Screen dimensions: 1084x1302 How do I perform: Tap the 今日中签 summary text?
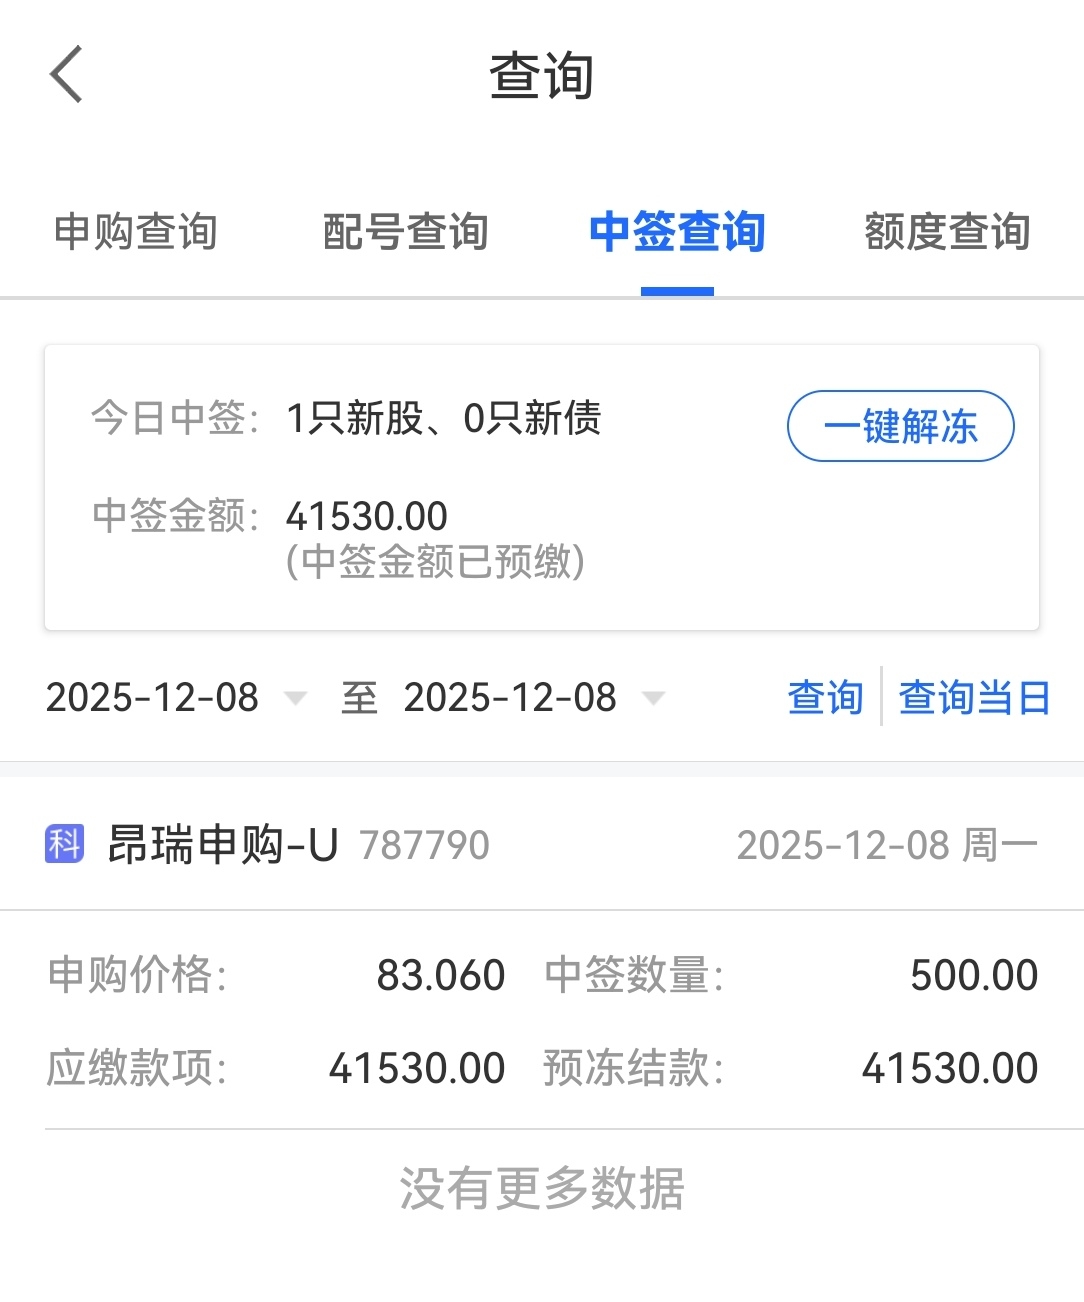444,418
